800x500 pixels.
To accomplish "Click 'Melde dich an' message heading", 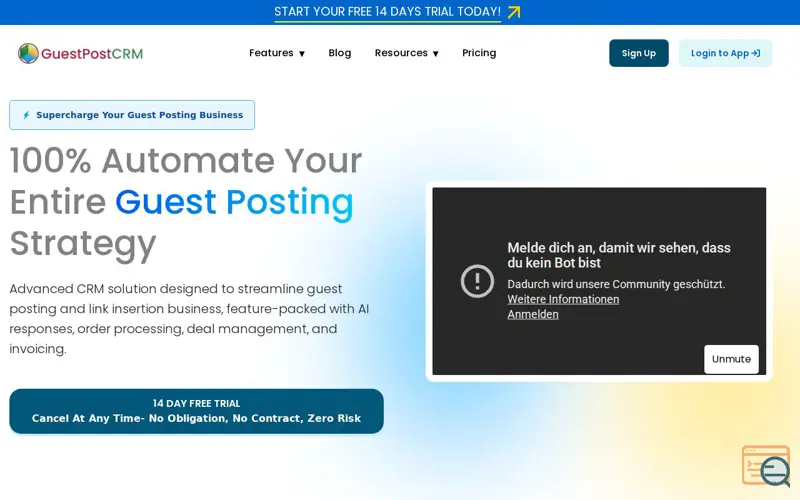I will pyautogui.click(x=619, y=255).
